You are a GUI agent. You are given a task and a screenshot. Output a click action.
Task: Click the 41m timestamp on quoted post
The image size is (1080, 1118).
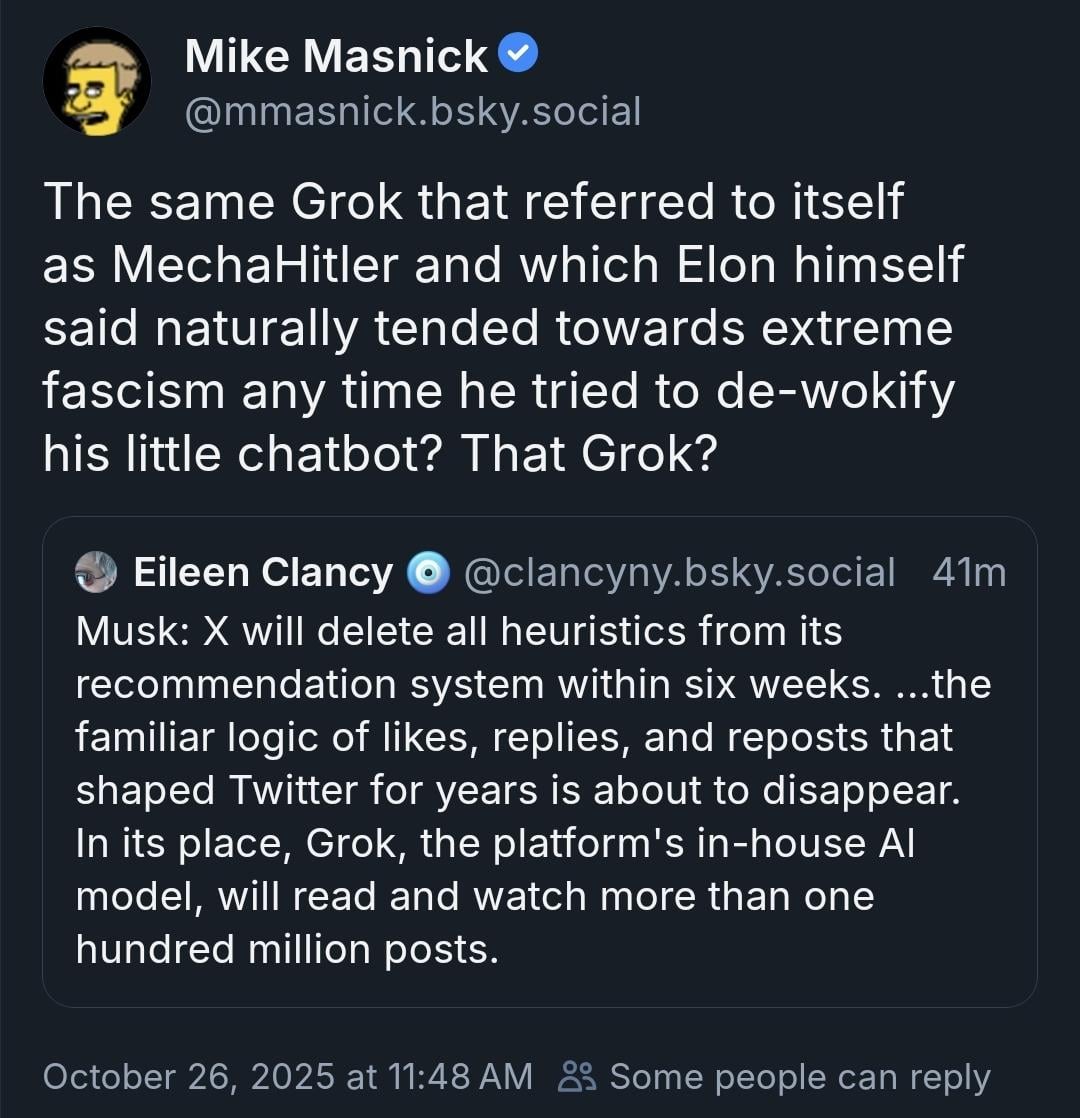(x=968, y=572)
